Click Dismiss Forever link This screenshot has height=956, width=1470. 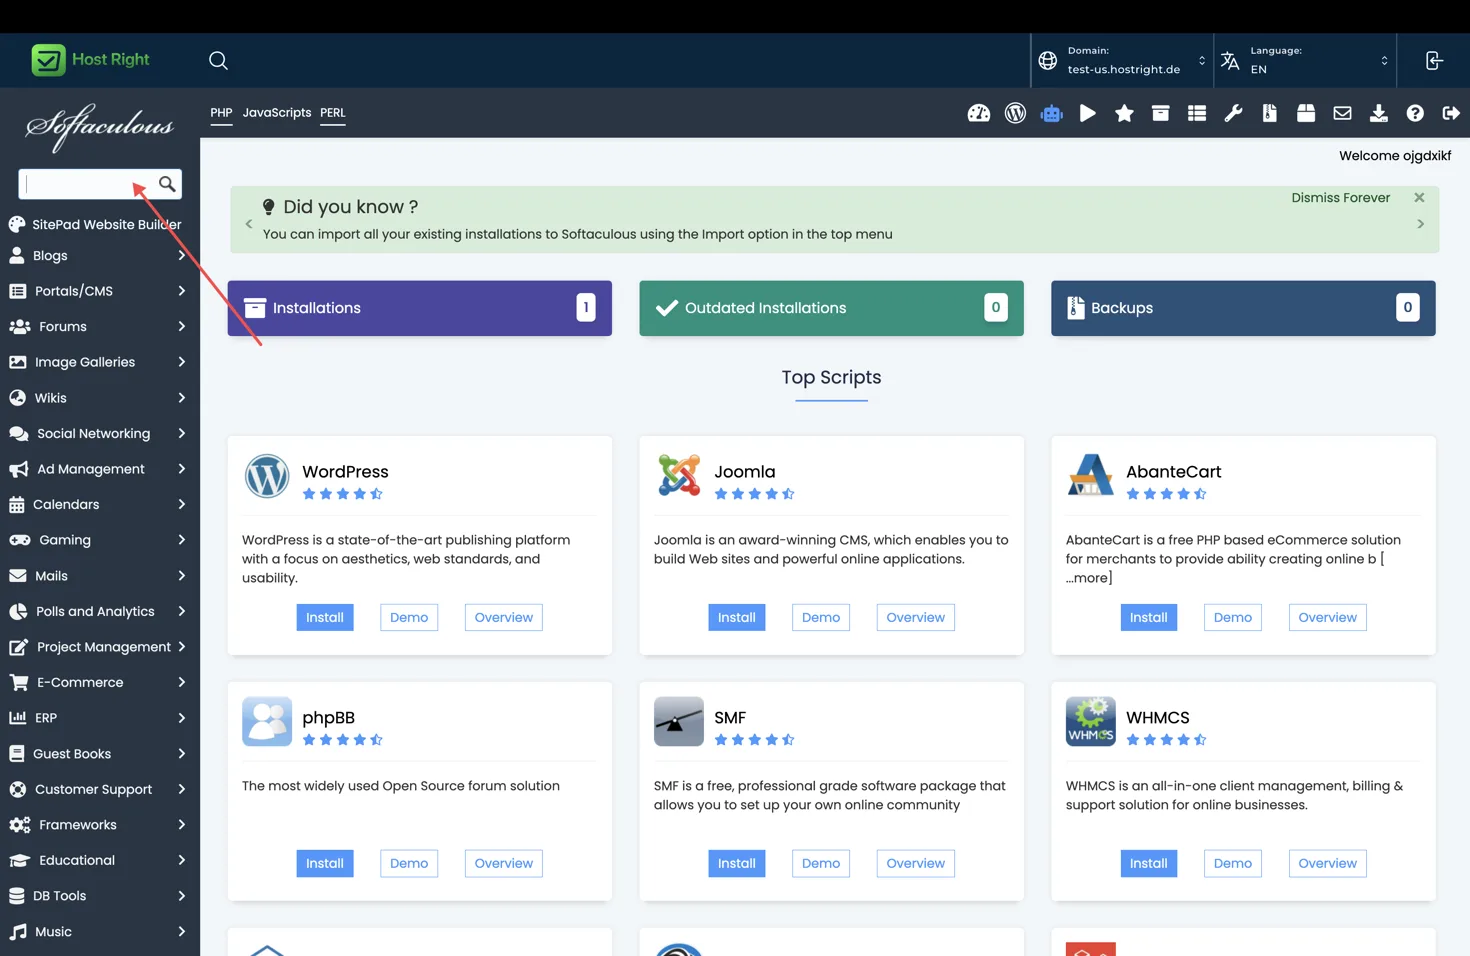(1340, 198)
